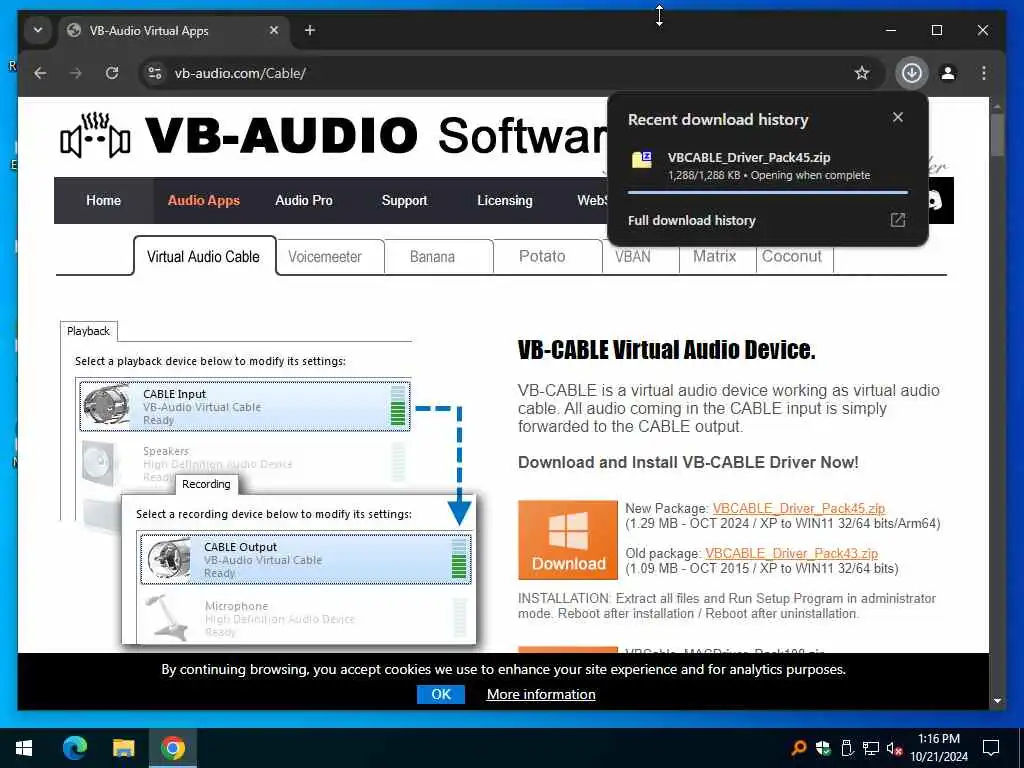Open the Audio Apps menu
This screenshot has height=768, width=1024.
click(x=204, y=200)
